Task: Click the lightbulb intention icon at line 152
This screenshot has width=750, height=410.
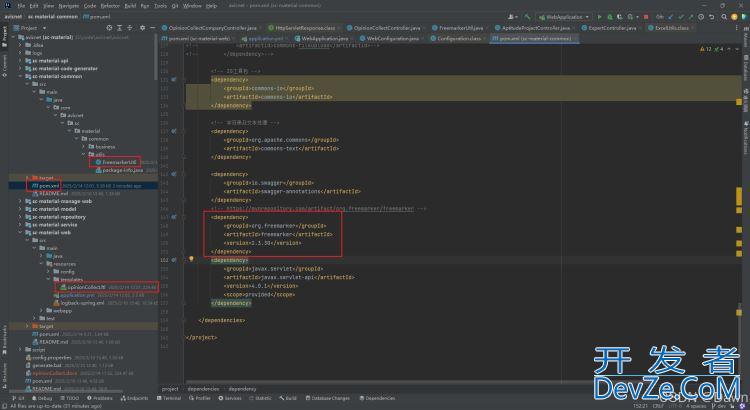Action: click(x=191, y=259)
